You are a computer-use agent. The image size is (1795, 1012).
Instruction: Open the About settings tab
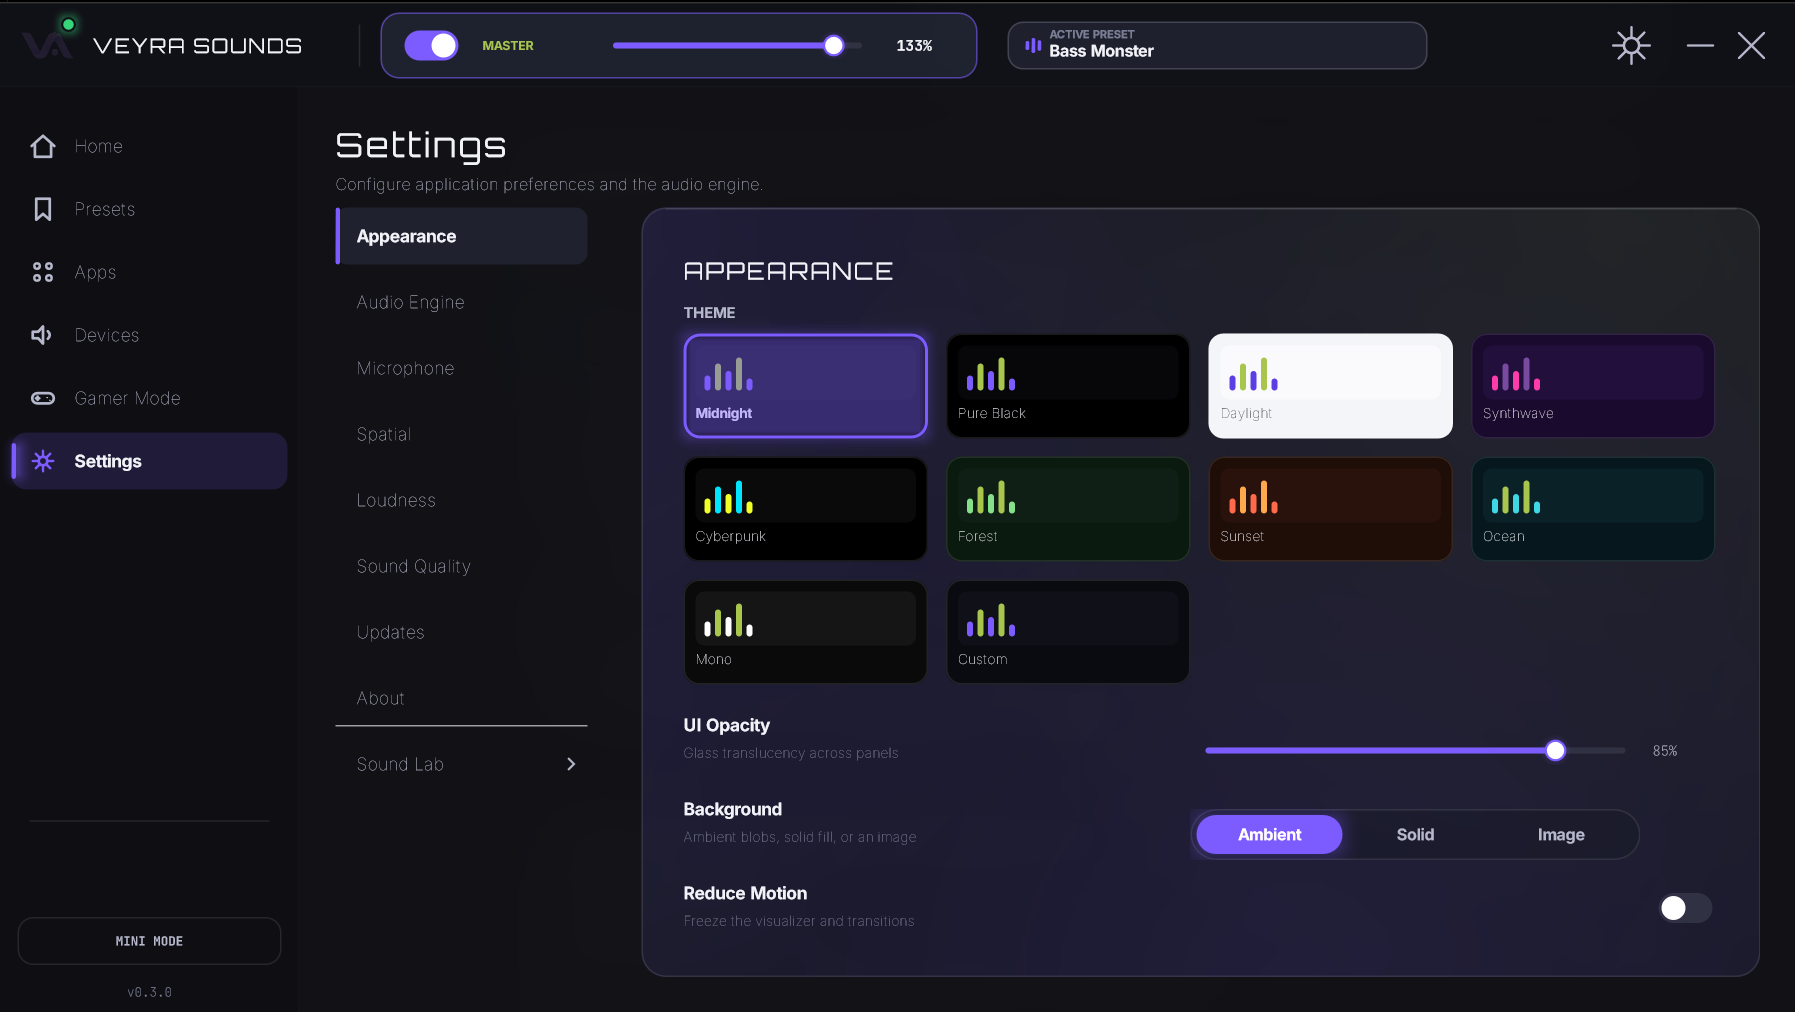(461, 698)
